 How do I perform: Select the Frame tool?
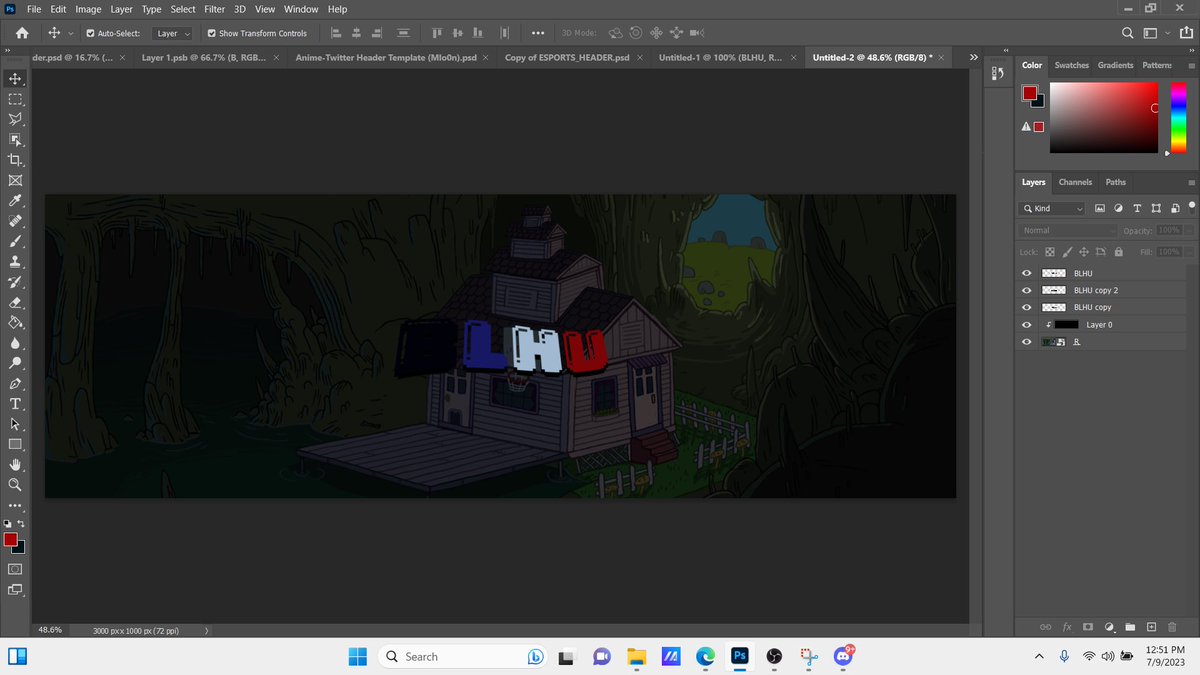coord(16,180)
